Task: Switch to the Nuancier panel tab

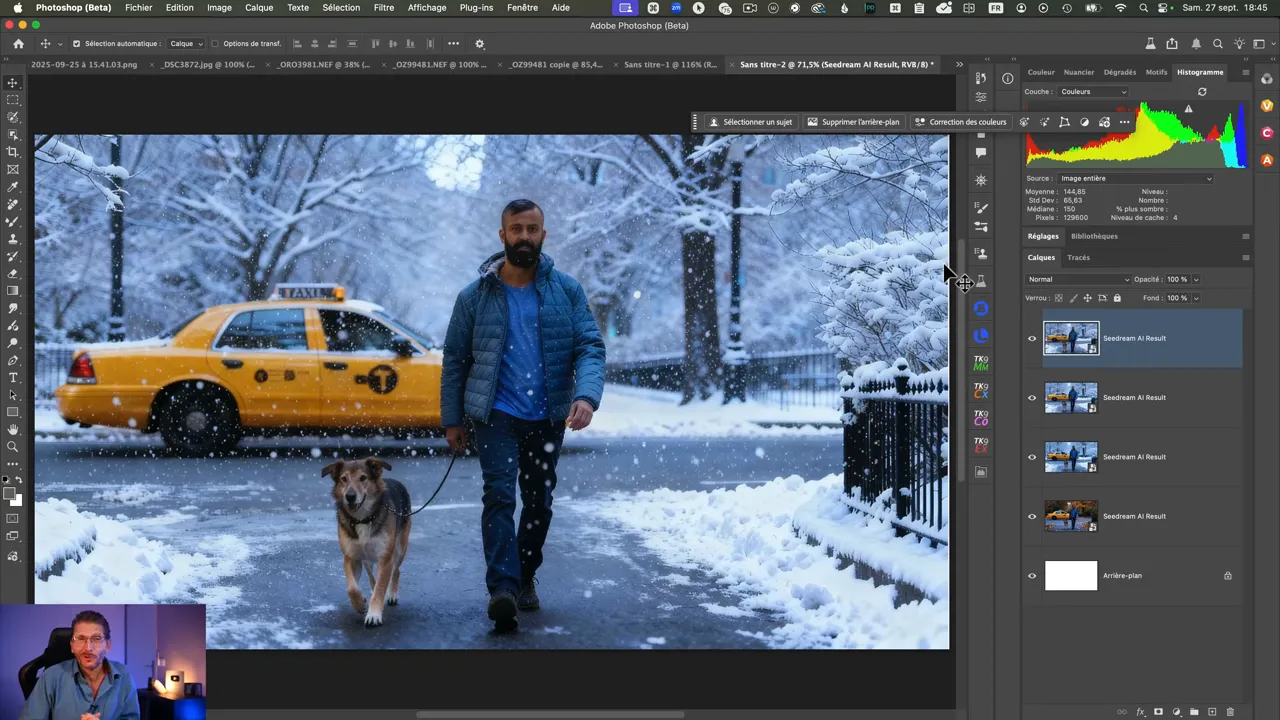Action: click(1079, 72)
